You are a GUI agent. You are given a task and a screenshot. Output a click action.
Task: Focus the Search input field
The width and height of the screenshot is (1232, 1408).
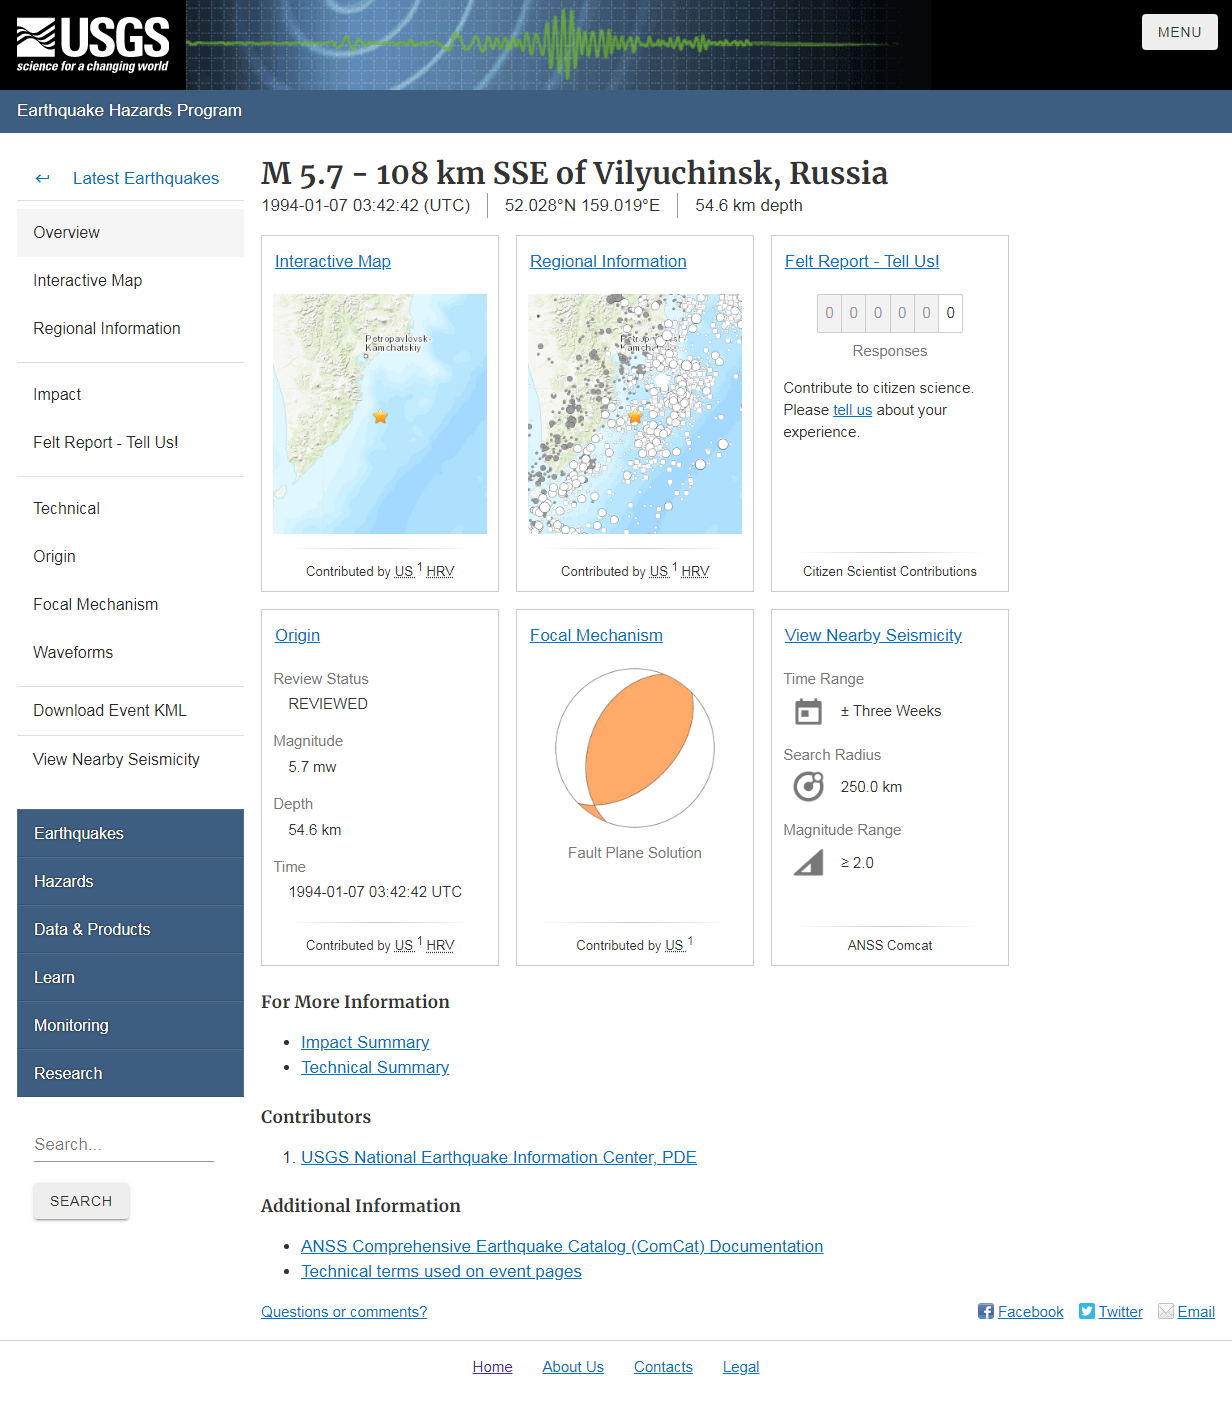[124, 1145]
